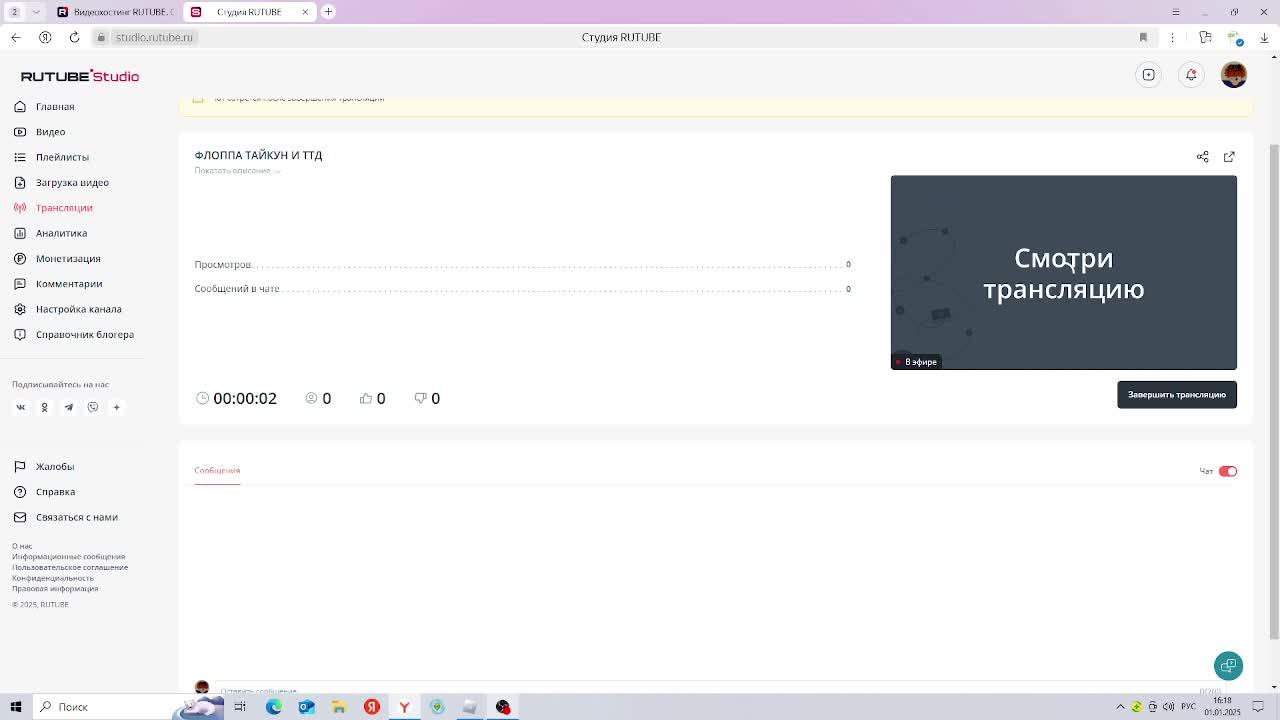Screen dimensions: 1280x720
Task: Open Аналитика in the sidebar
Action: pos(50,233)
